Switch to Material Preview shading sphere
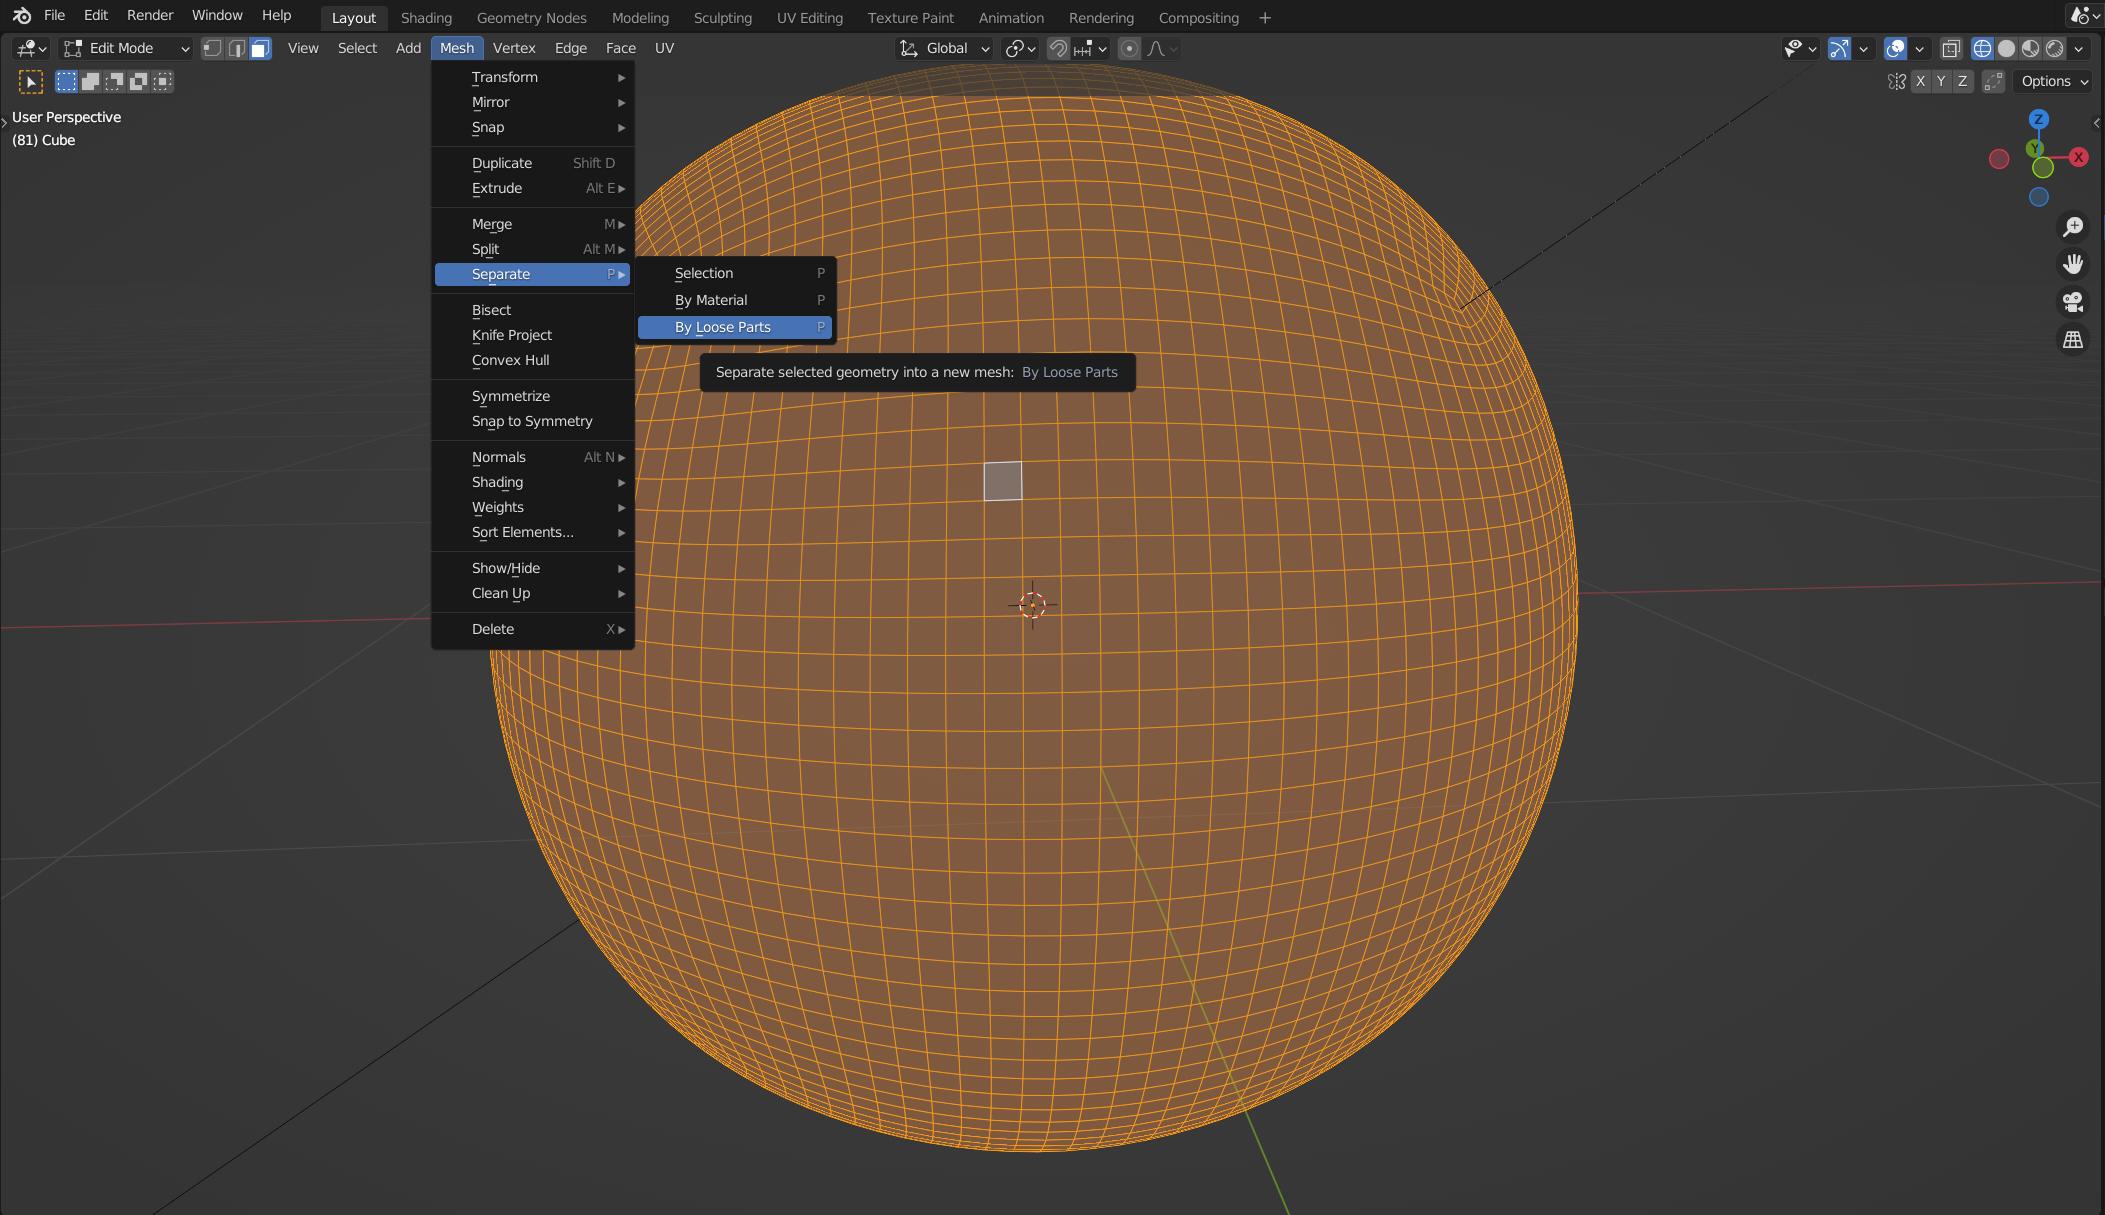The width and height of the screenshot is (2105, 1215). click(x=2031, y=49)
